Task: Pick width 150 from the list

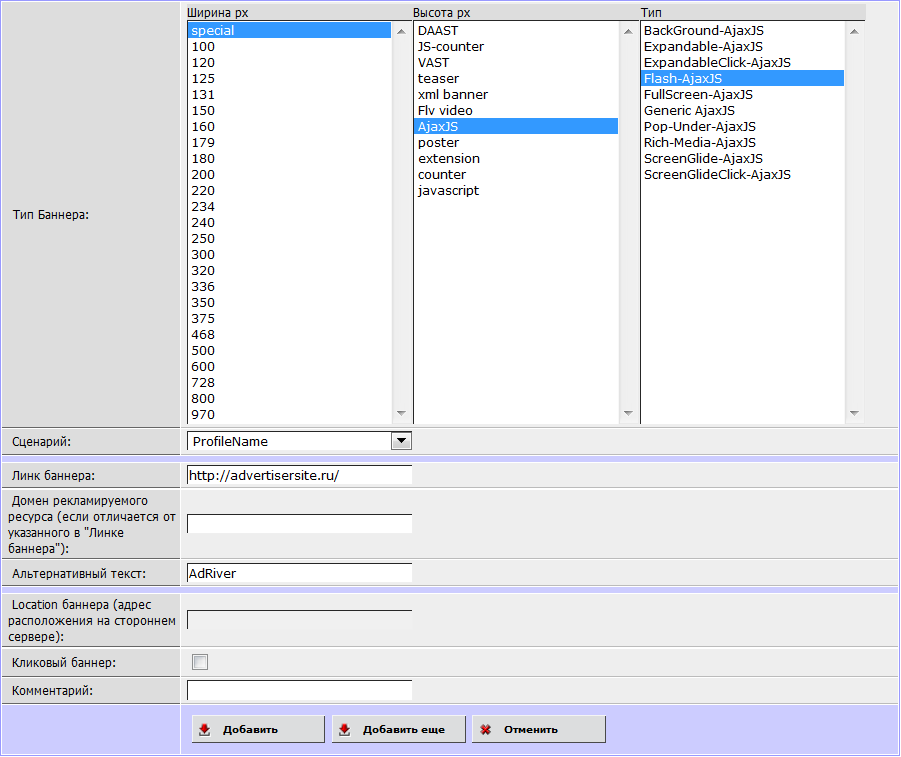Action: click(289, 110)
